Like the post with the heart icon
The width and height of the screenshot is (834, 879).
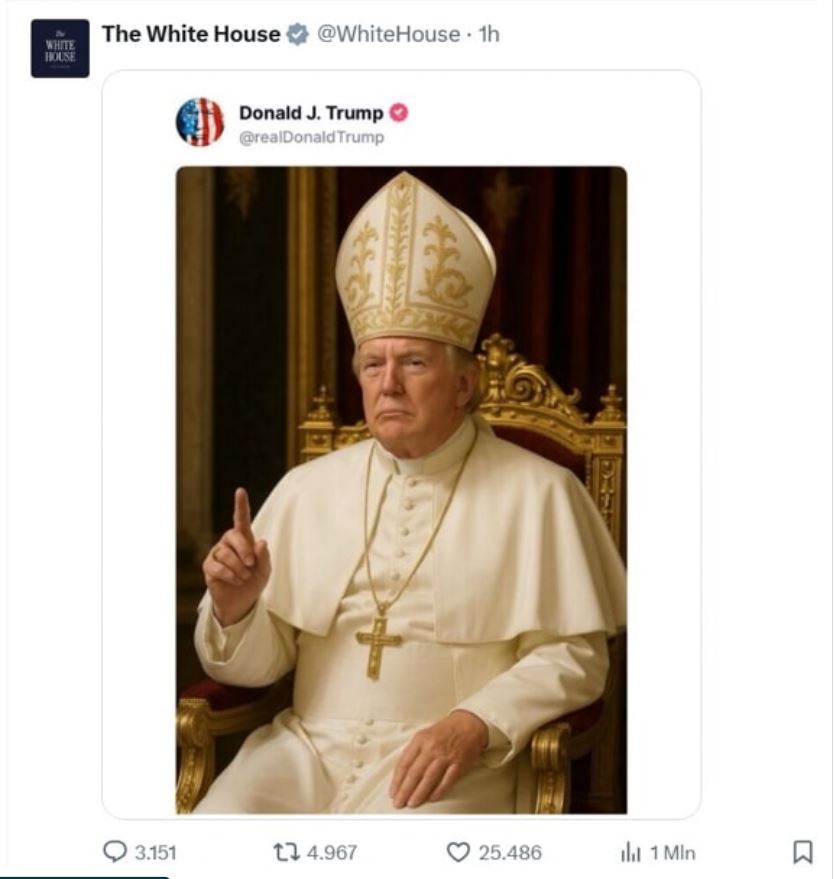click(458, 852)
